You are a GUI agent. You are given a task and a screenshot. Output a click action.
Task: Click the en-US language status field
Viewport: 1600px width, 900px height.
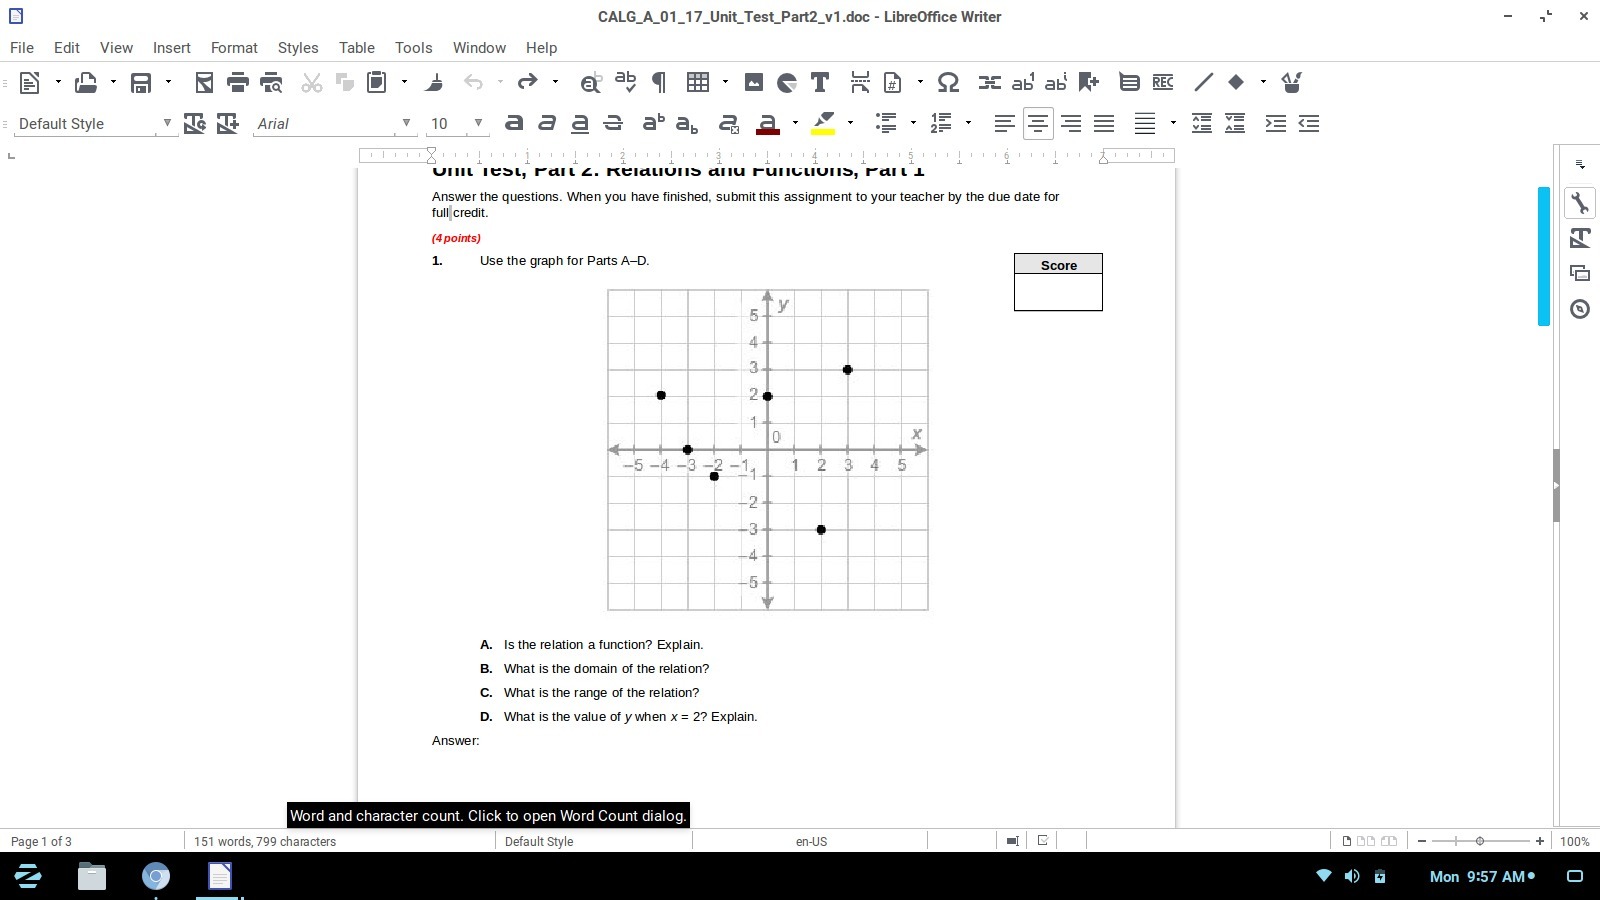(811, 842)
